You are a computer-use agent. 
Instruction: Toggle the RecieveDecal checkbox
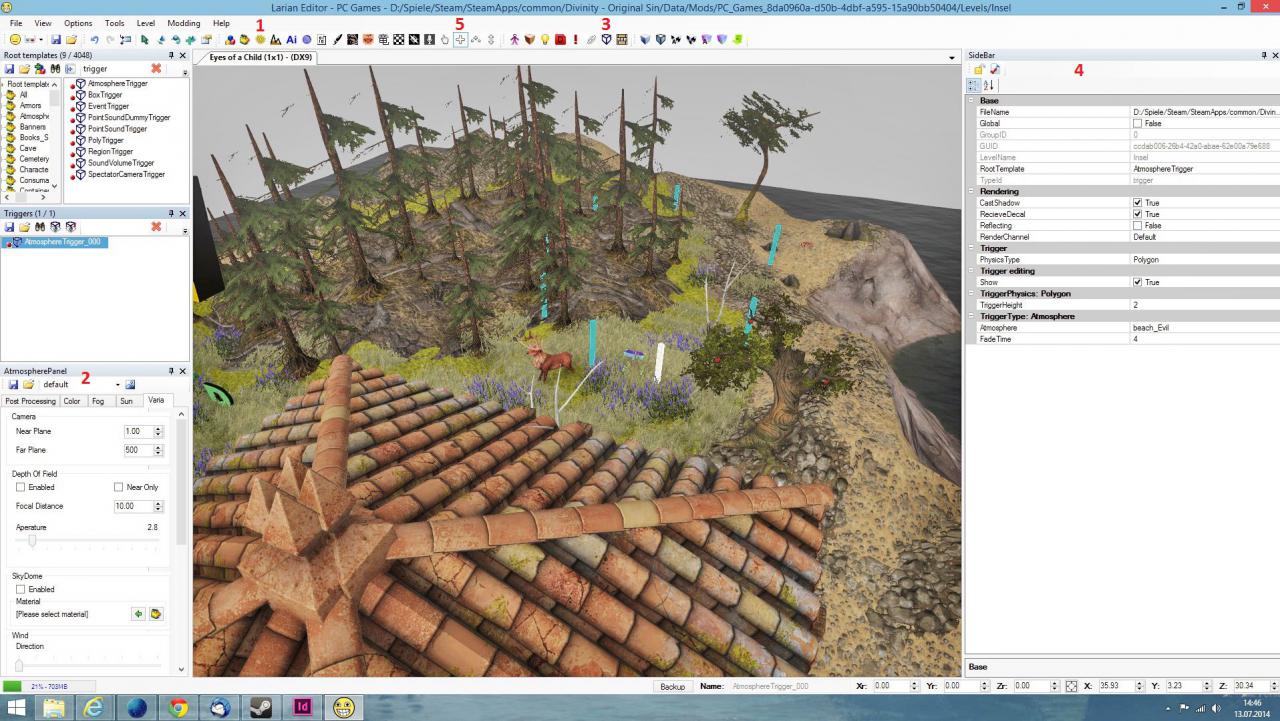click(x=1137, y=214)
